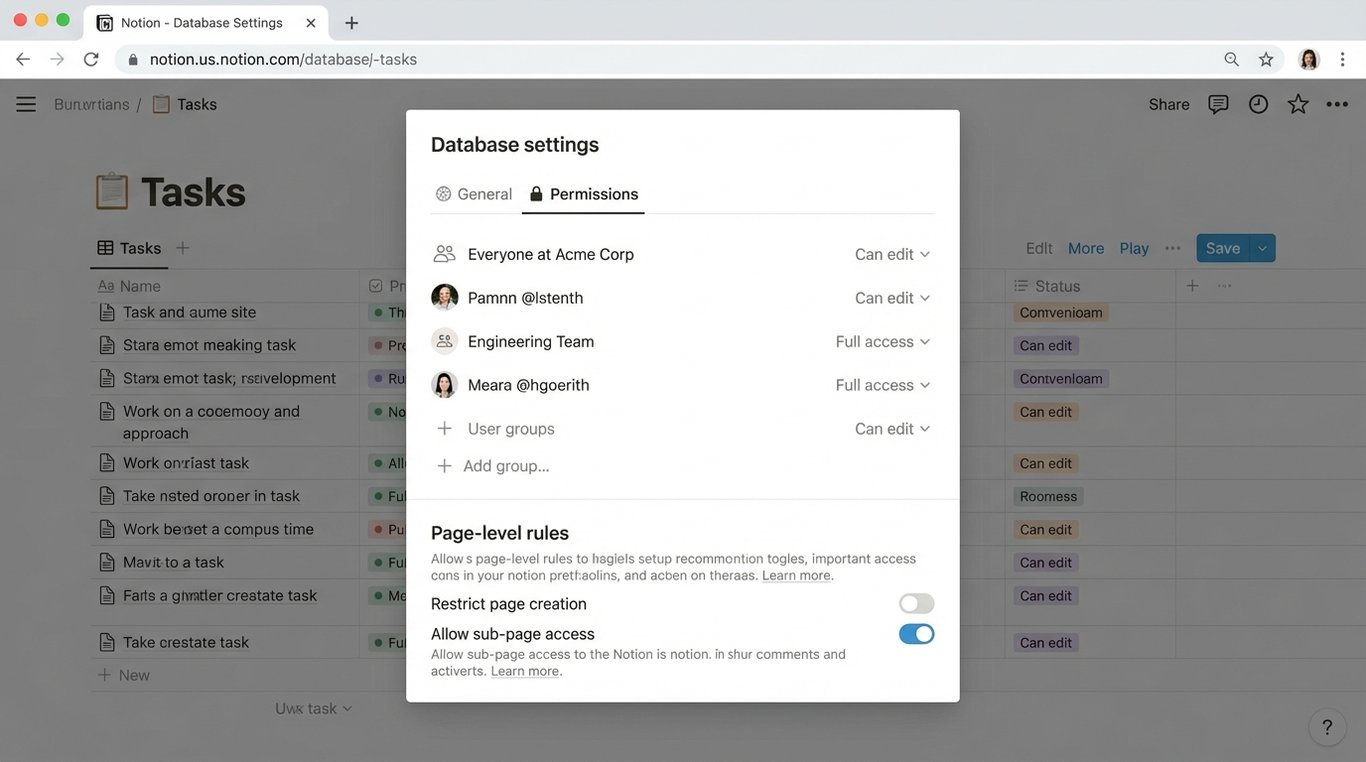Click Pamnn's avatar in Permissions

pyautogui.click(x=444, y=297)
